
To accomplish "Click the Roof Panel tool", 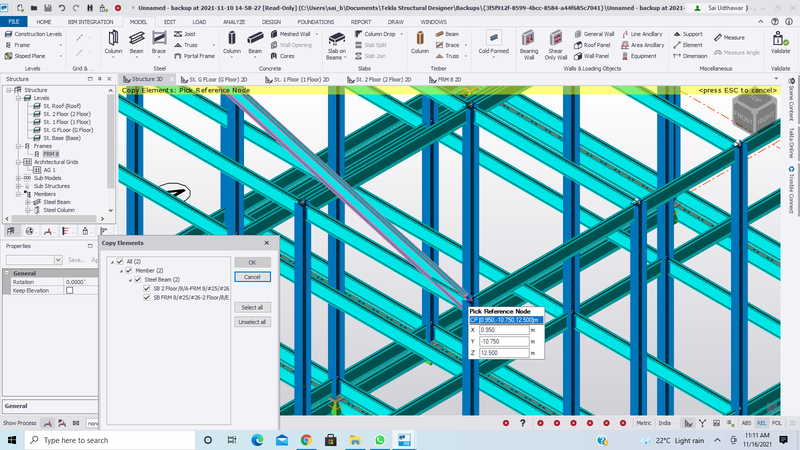I will point(592,45).
